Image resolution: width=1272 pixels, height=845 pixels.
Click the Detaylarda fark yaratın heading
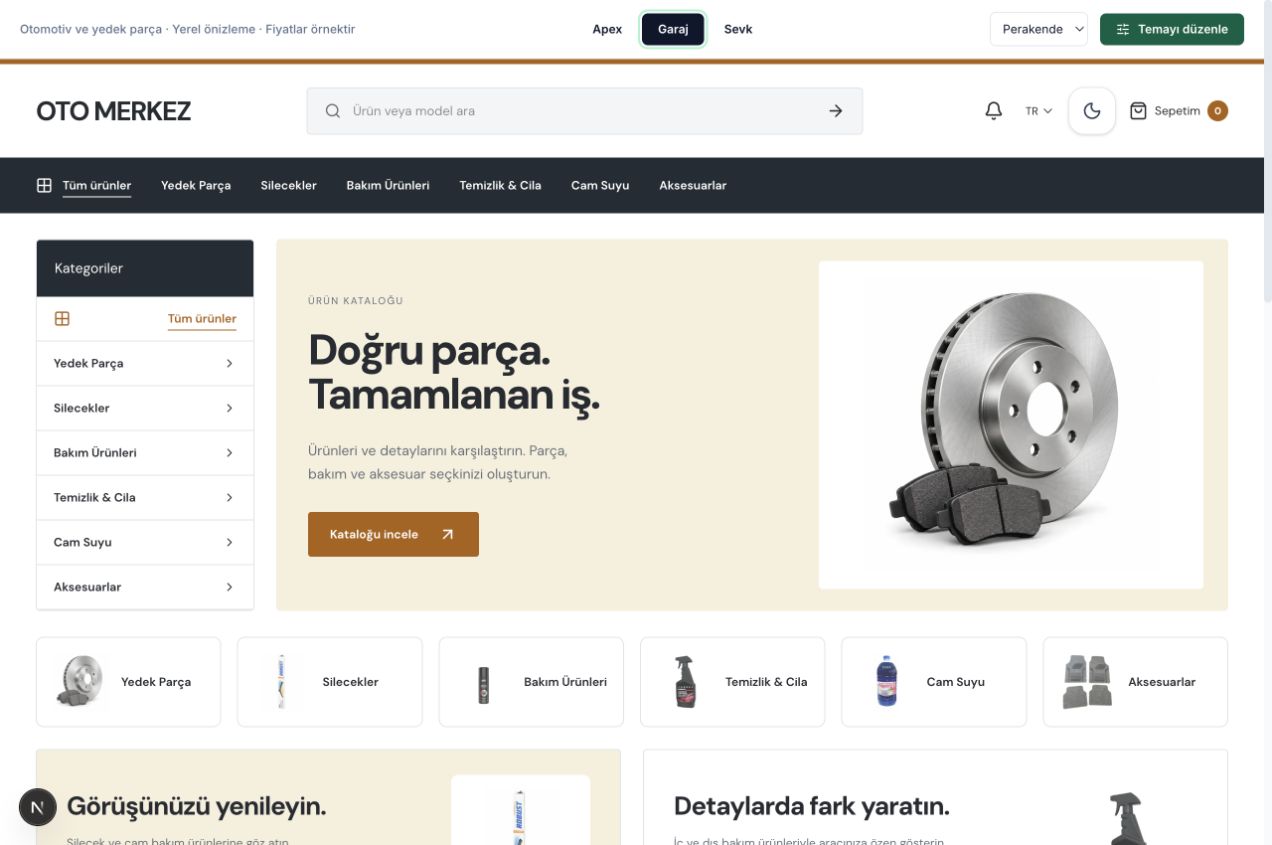point(812,806)
